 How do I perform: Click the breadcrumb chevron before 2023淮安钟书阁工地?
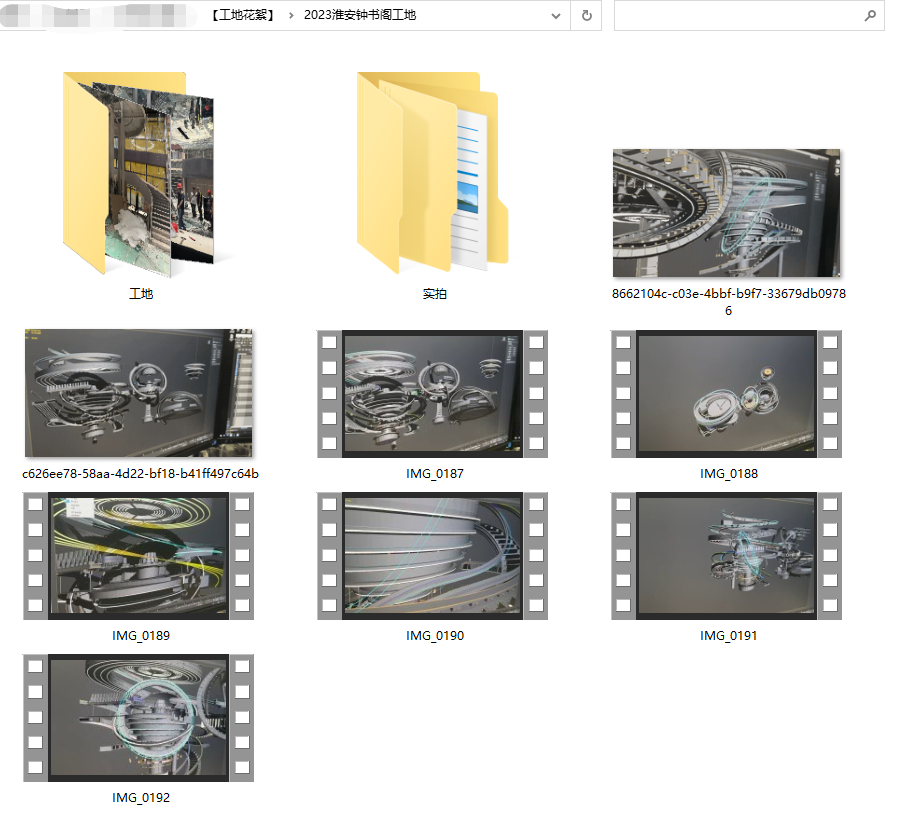(291, 16)
